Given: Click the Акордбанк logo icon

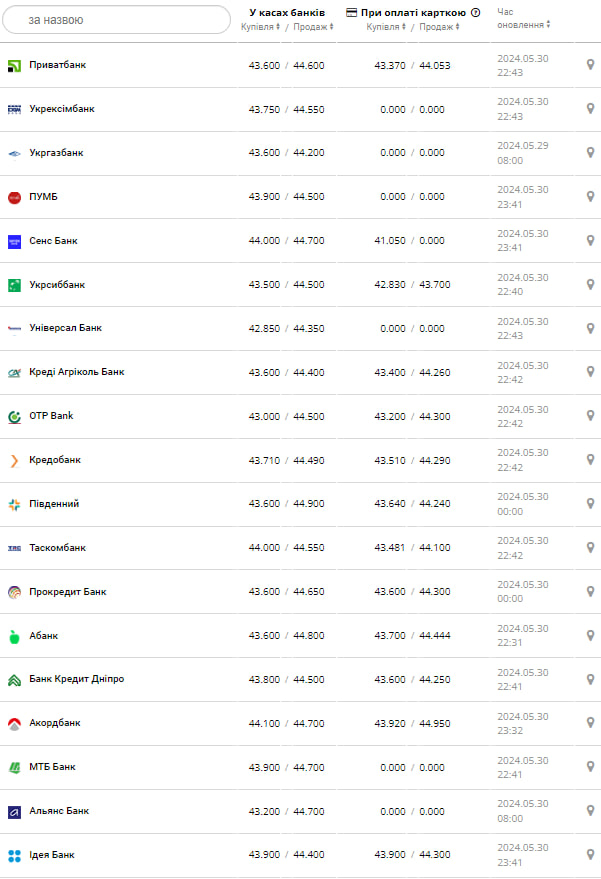Looking at the screenshot, I should 15,723.
